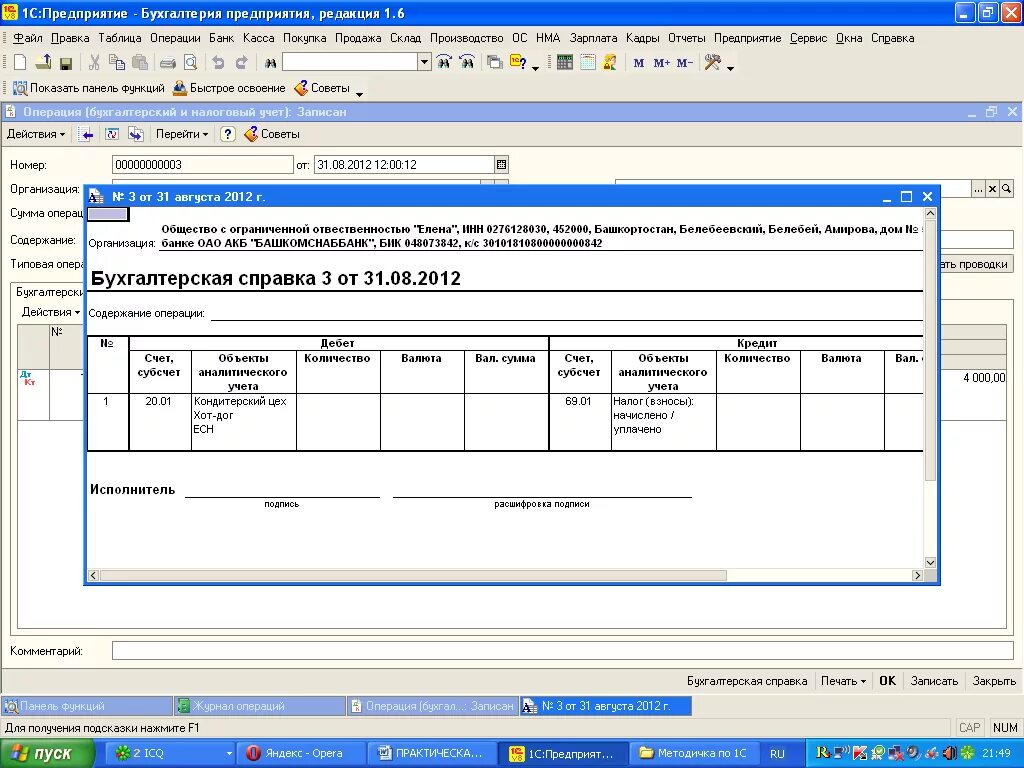Click the Redo arrow icon
This screenshot has height=768, width=1024.
click(242, 63)
